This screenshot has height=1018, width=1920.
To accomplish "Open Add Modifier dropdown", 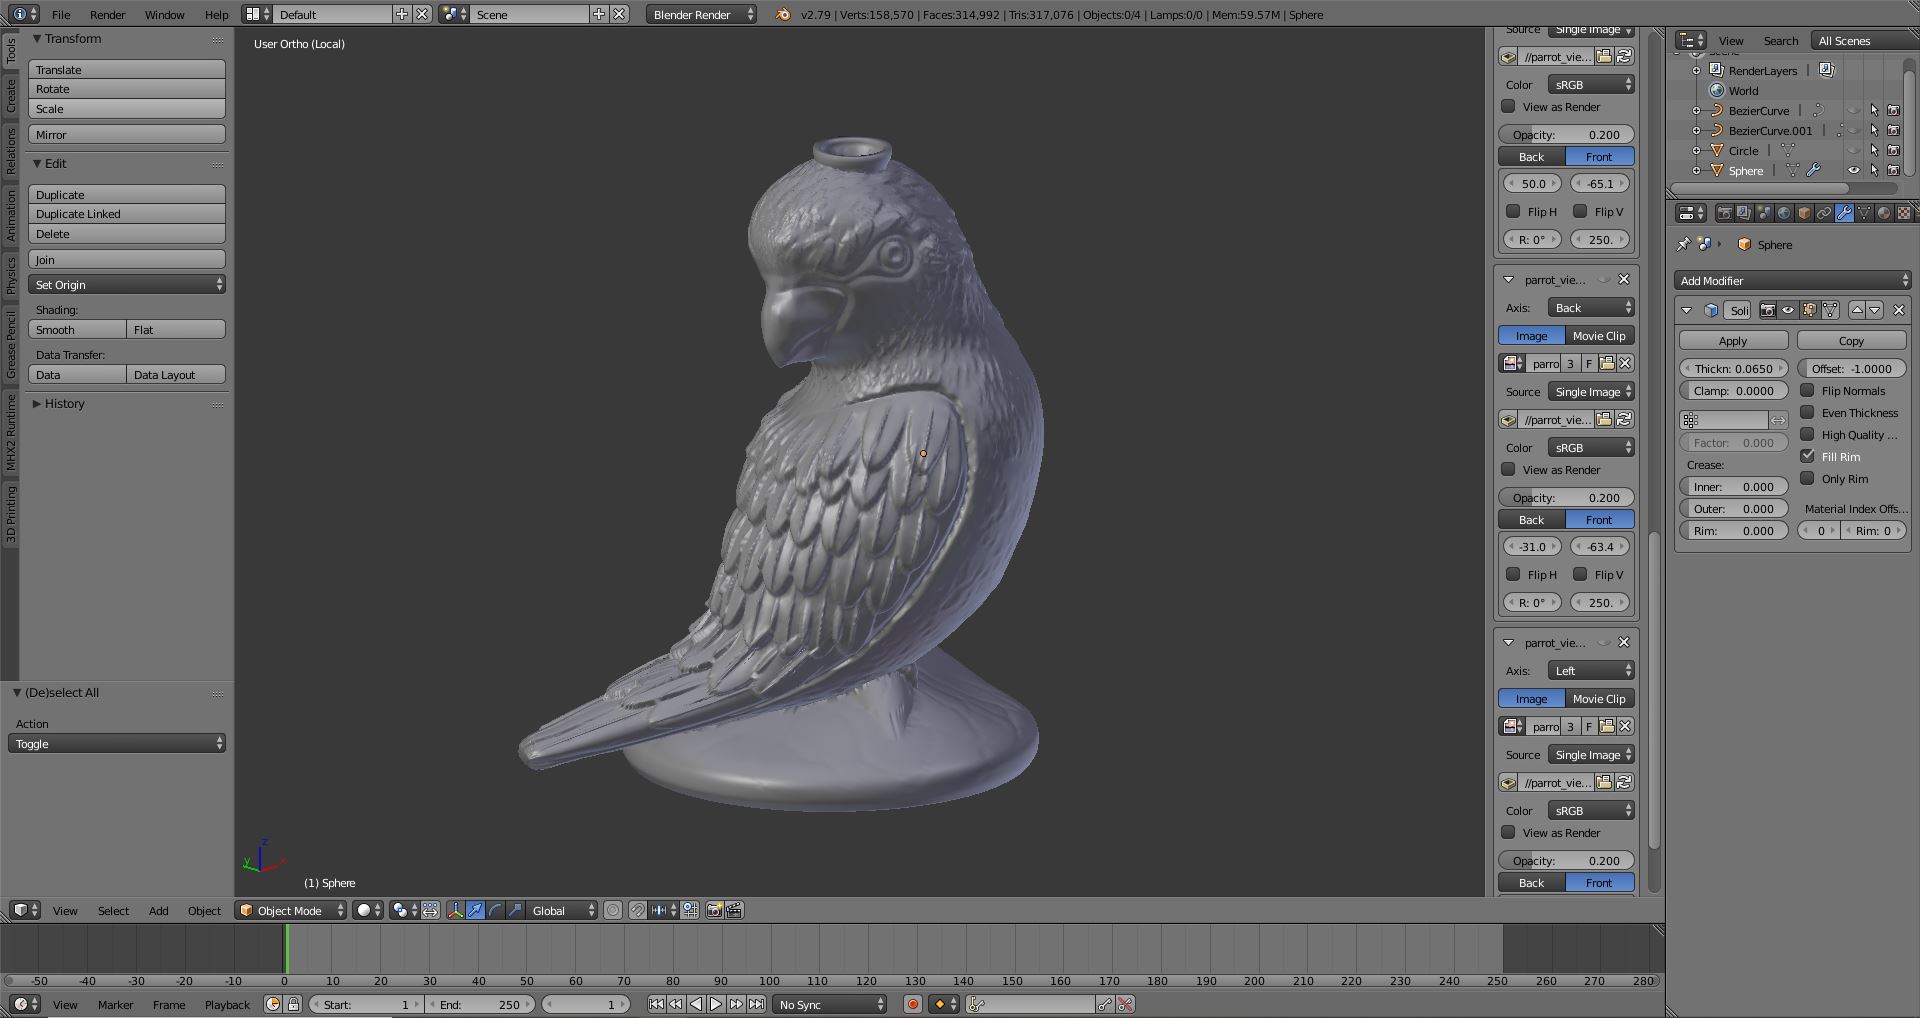I will pos(1793,281).
